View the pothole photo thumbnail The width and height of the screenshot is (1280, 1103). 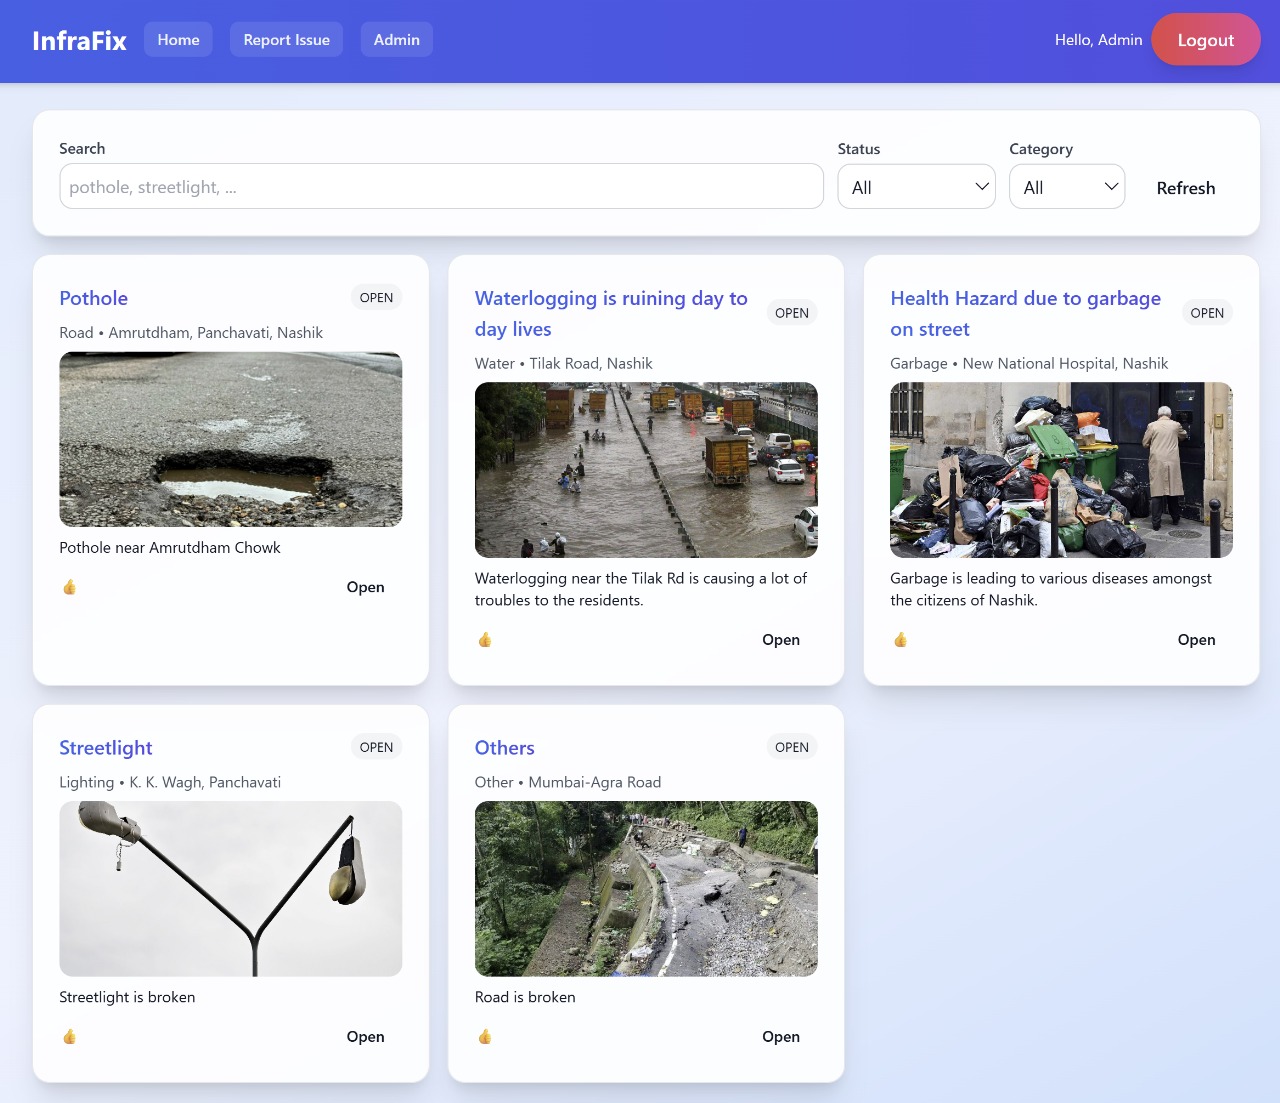pyautogui.click(x=231, y=439)
